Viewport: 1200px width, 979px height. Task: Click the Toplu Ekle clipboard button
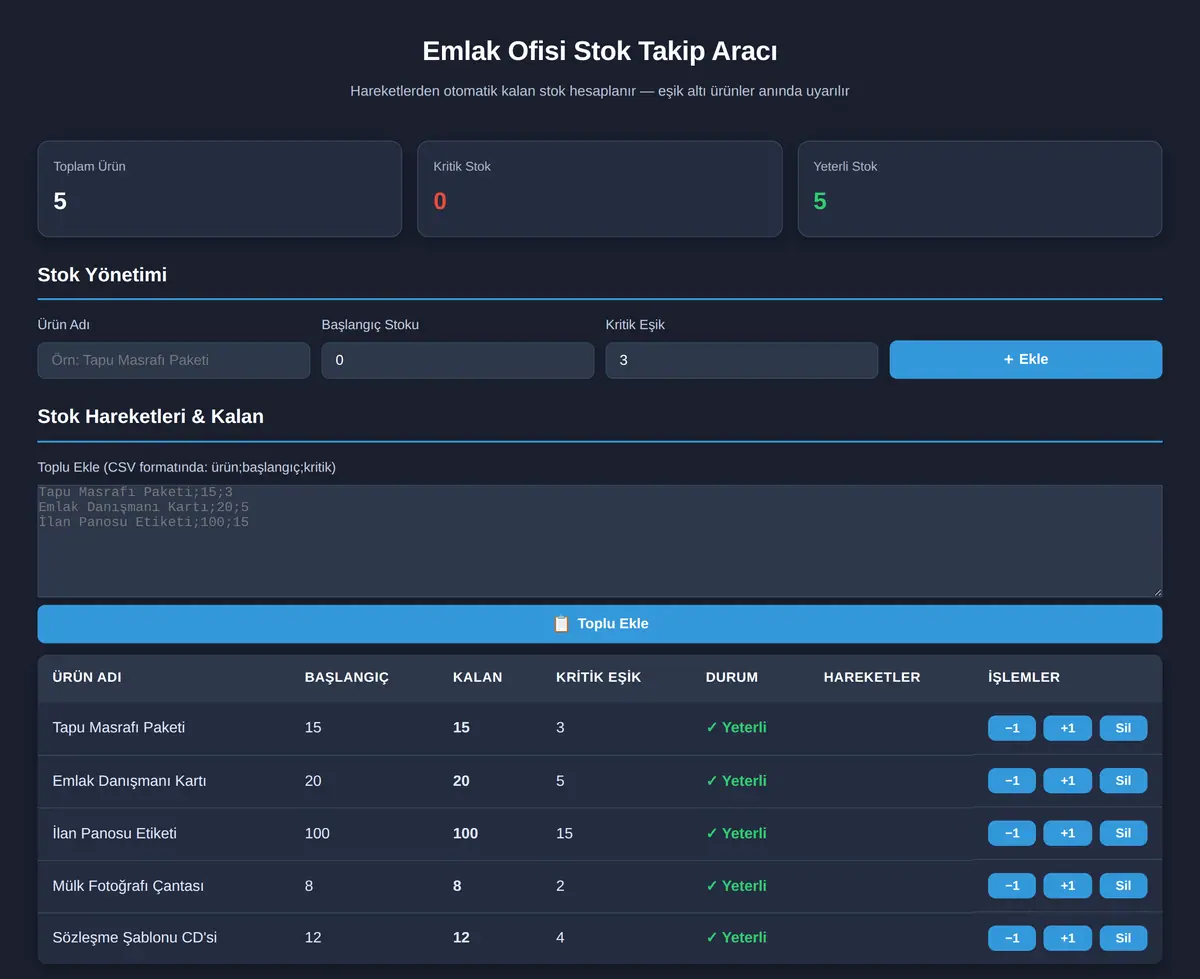pyautogui.click(x=600, y=623)
